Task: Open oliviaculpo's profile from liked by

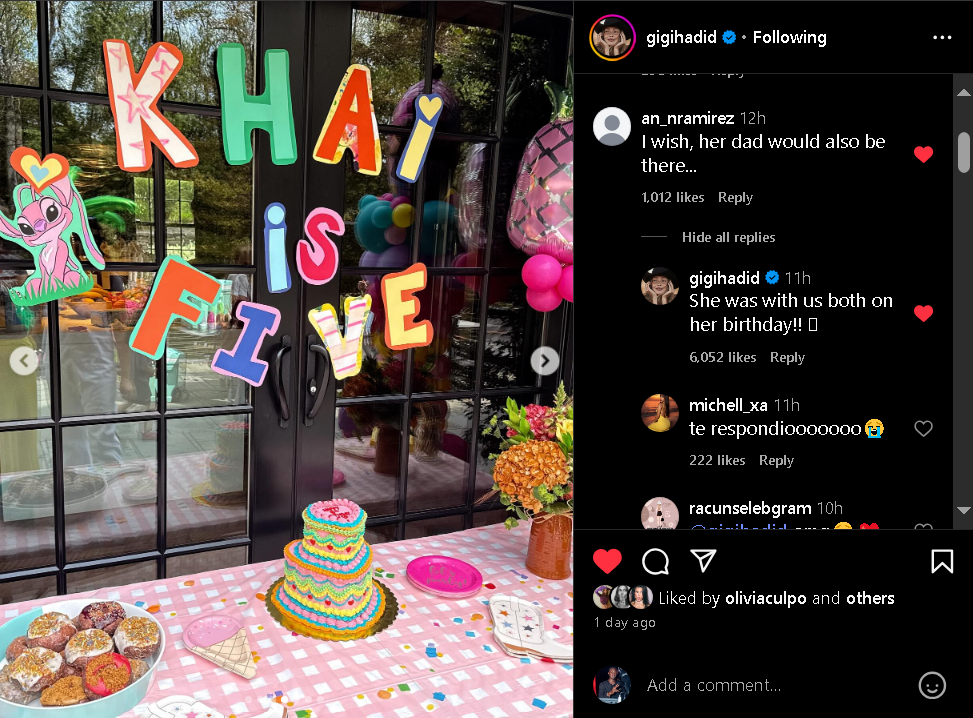Action: [765, 598]
